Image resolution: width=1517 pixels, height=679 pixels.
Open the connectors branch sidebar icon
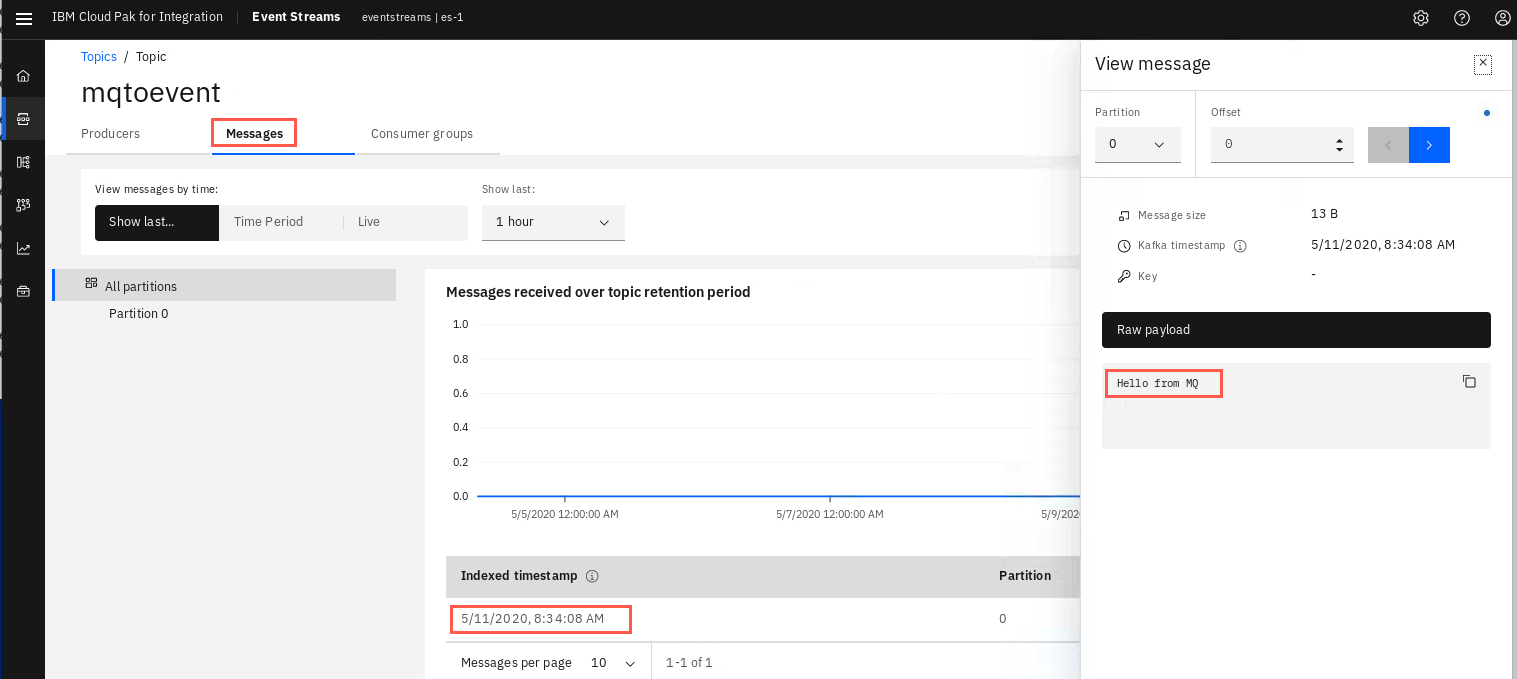[x=23, y=205]
